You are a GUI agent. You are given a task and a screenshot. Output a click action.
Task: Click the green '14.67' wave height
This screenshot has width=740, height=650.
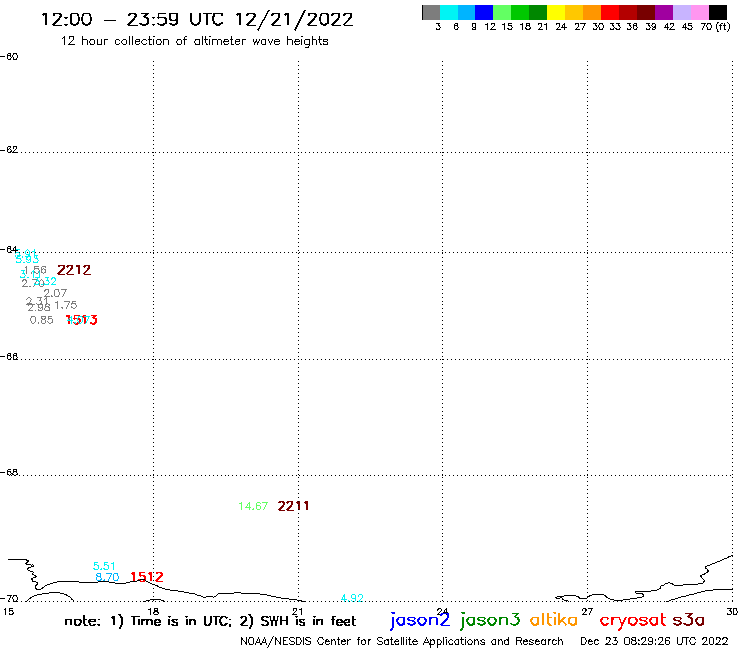click(253, 506)
